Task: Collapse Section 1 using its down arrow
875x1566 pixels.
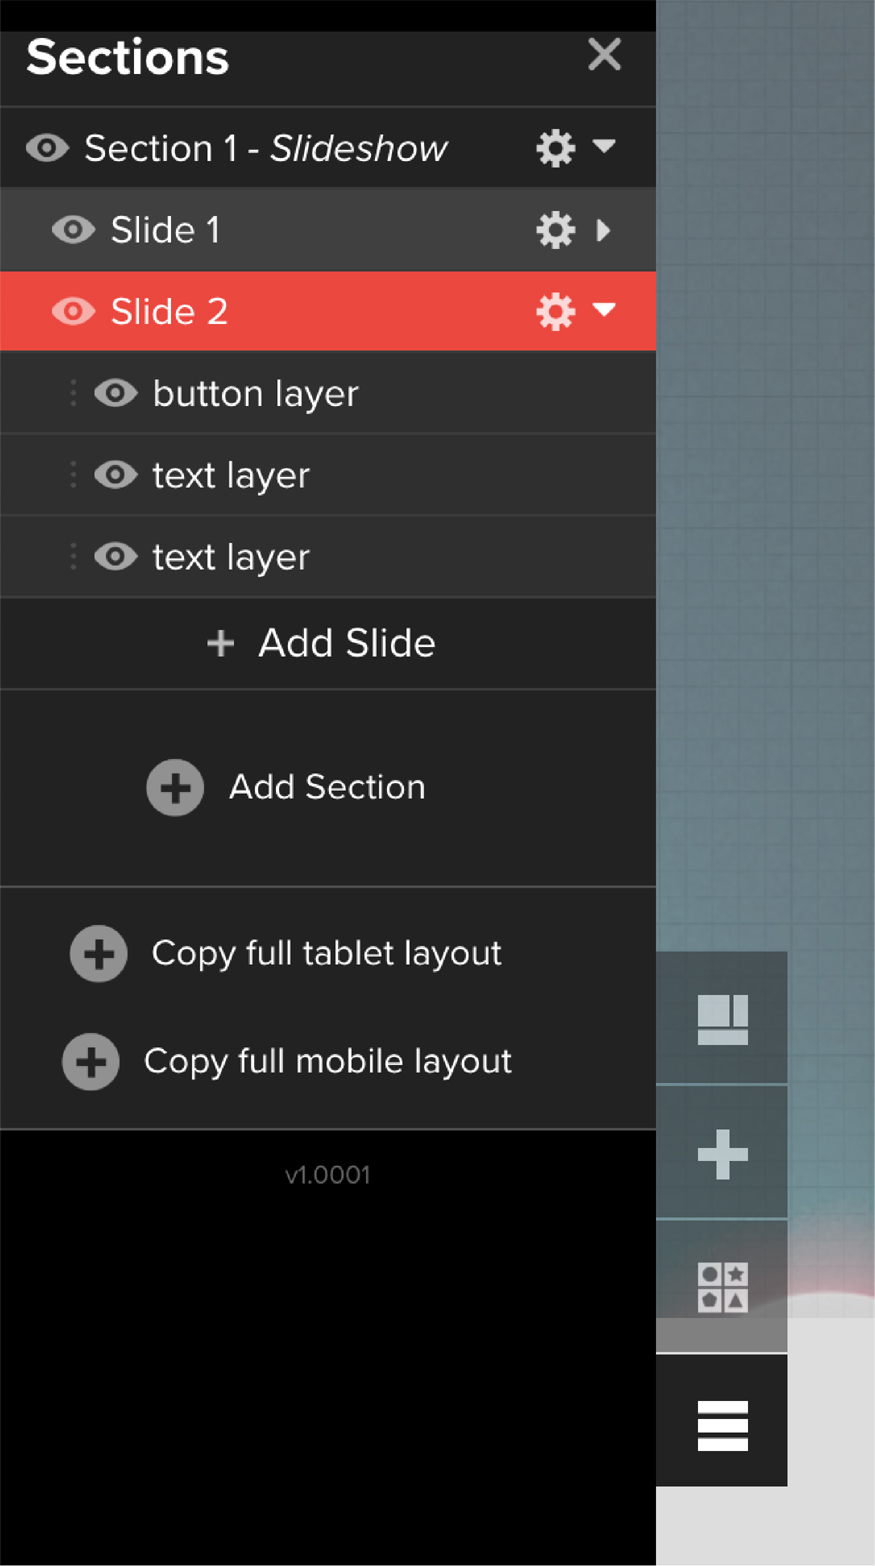Action: click(x=604, y=147)
